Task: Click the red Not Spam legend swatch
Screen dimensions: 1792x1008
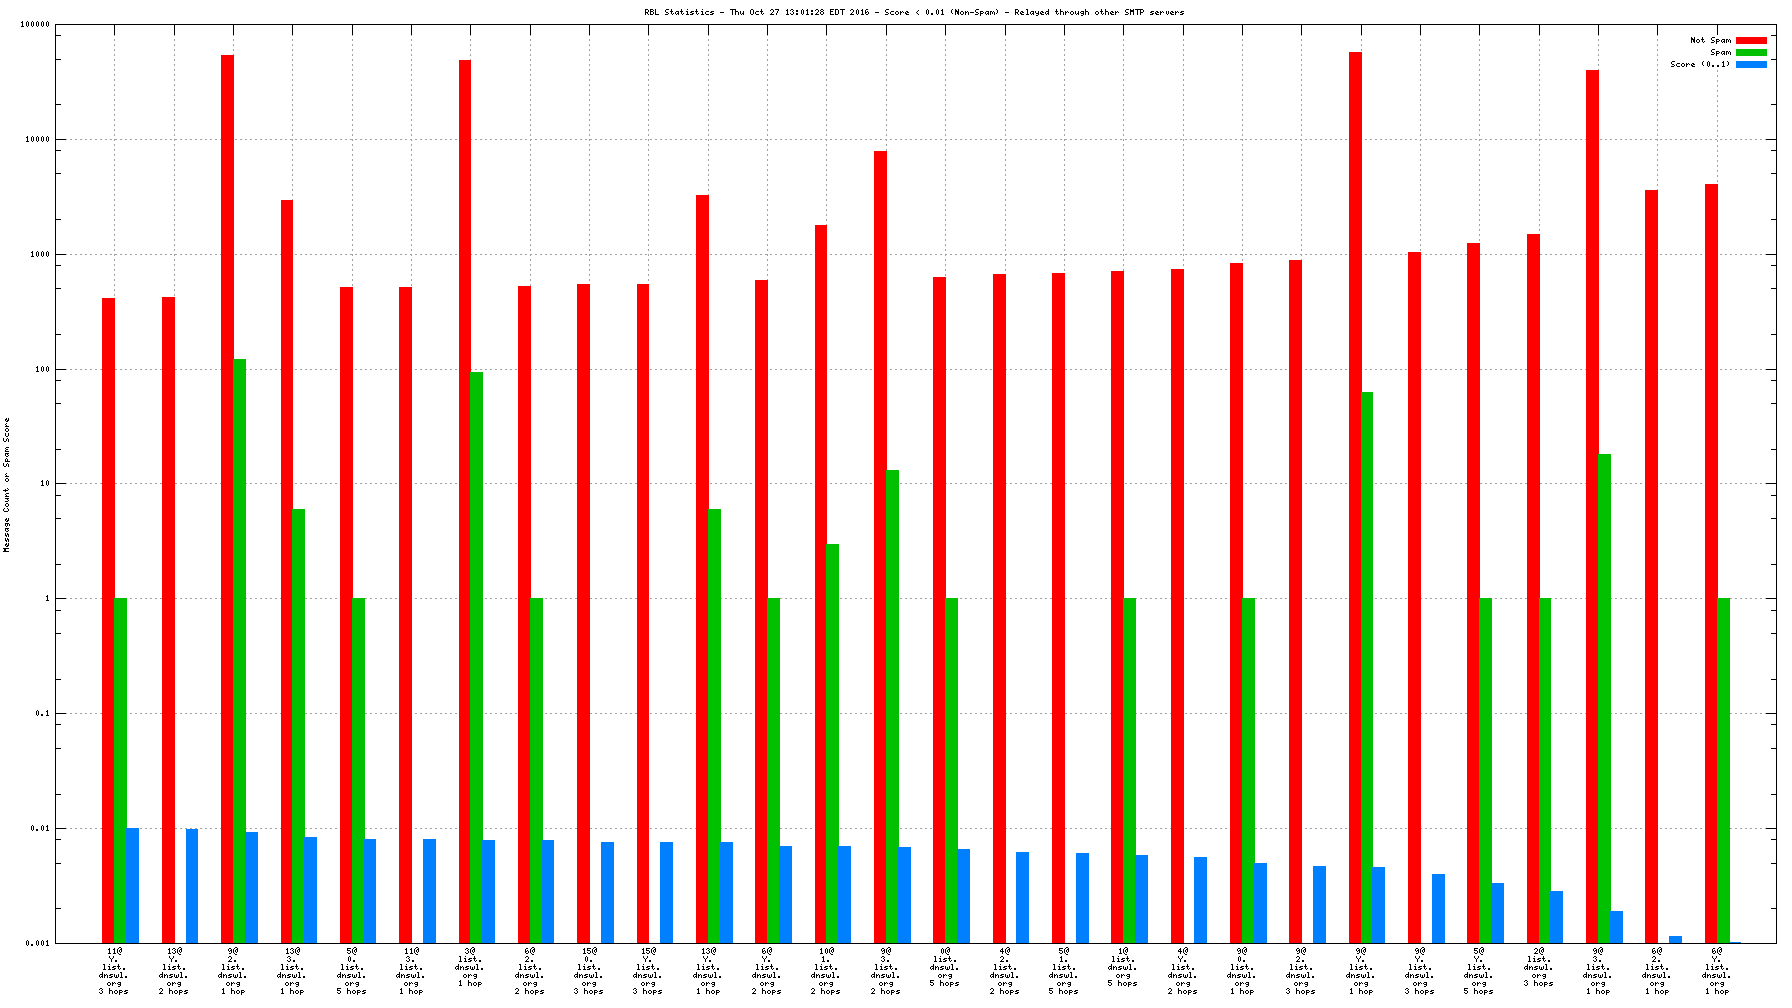Action: click(x=1751, y=40)
